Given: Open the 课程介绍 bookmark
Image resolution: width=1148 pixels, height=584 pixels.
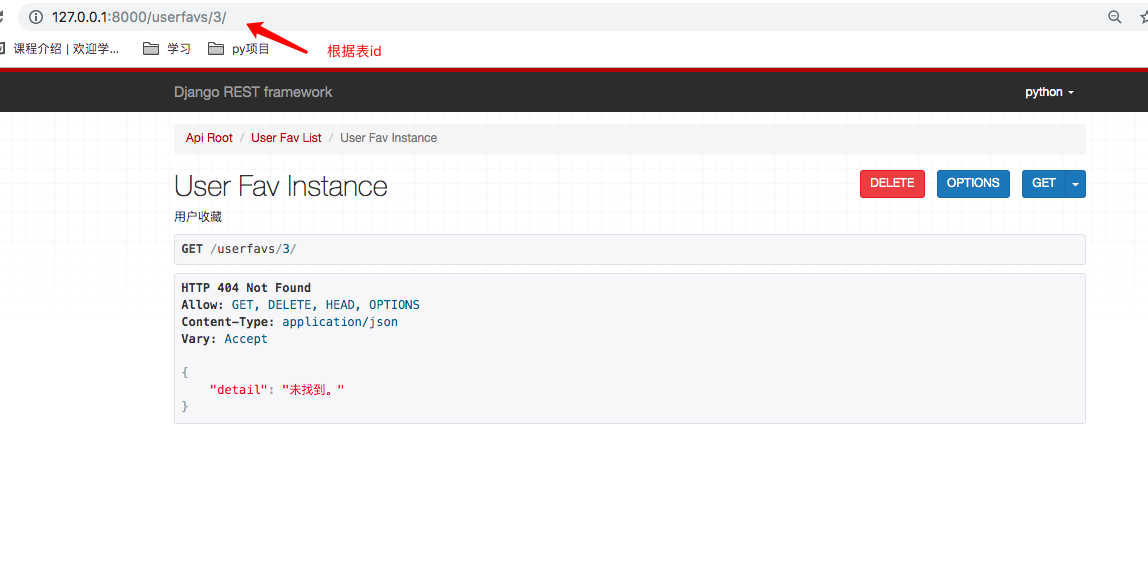Looking at the screenshot, I should (60, 49).
